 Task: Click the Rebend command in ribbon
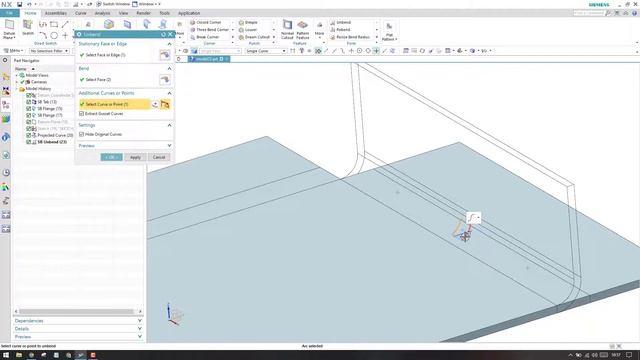click(340, 30)
